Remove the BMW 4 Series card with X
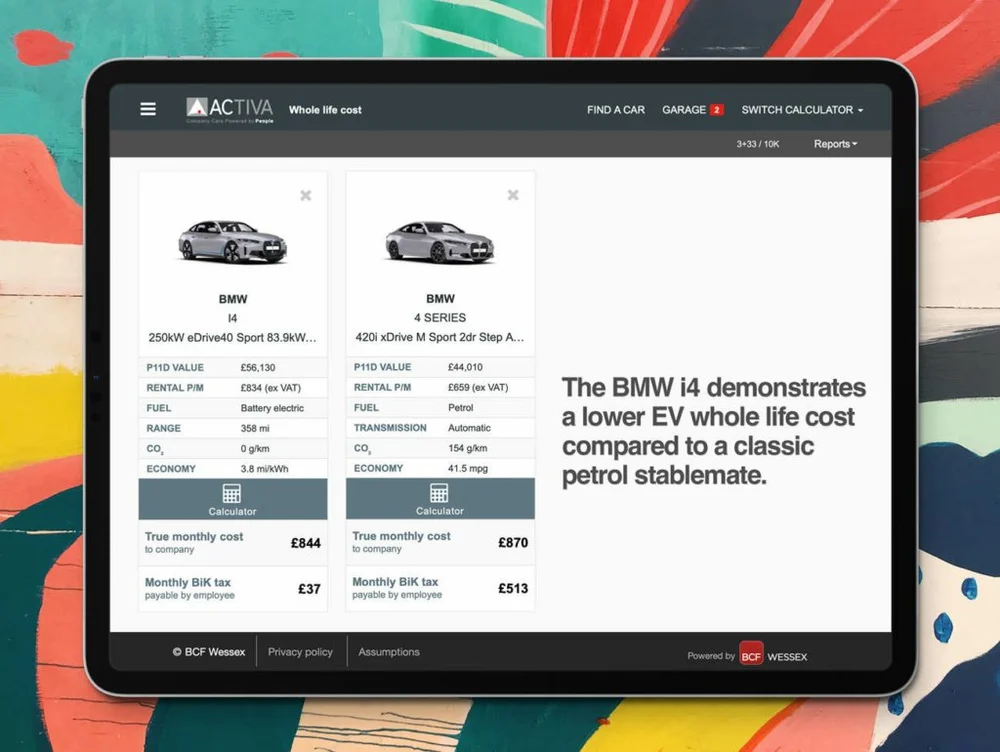This screenshot has width=1000, height=752. (x=513, y=195)
